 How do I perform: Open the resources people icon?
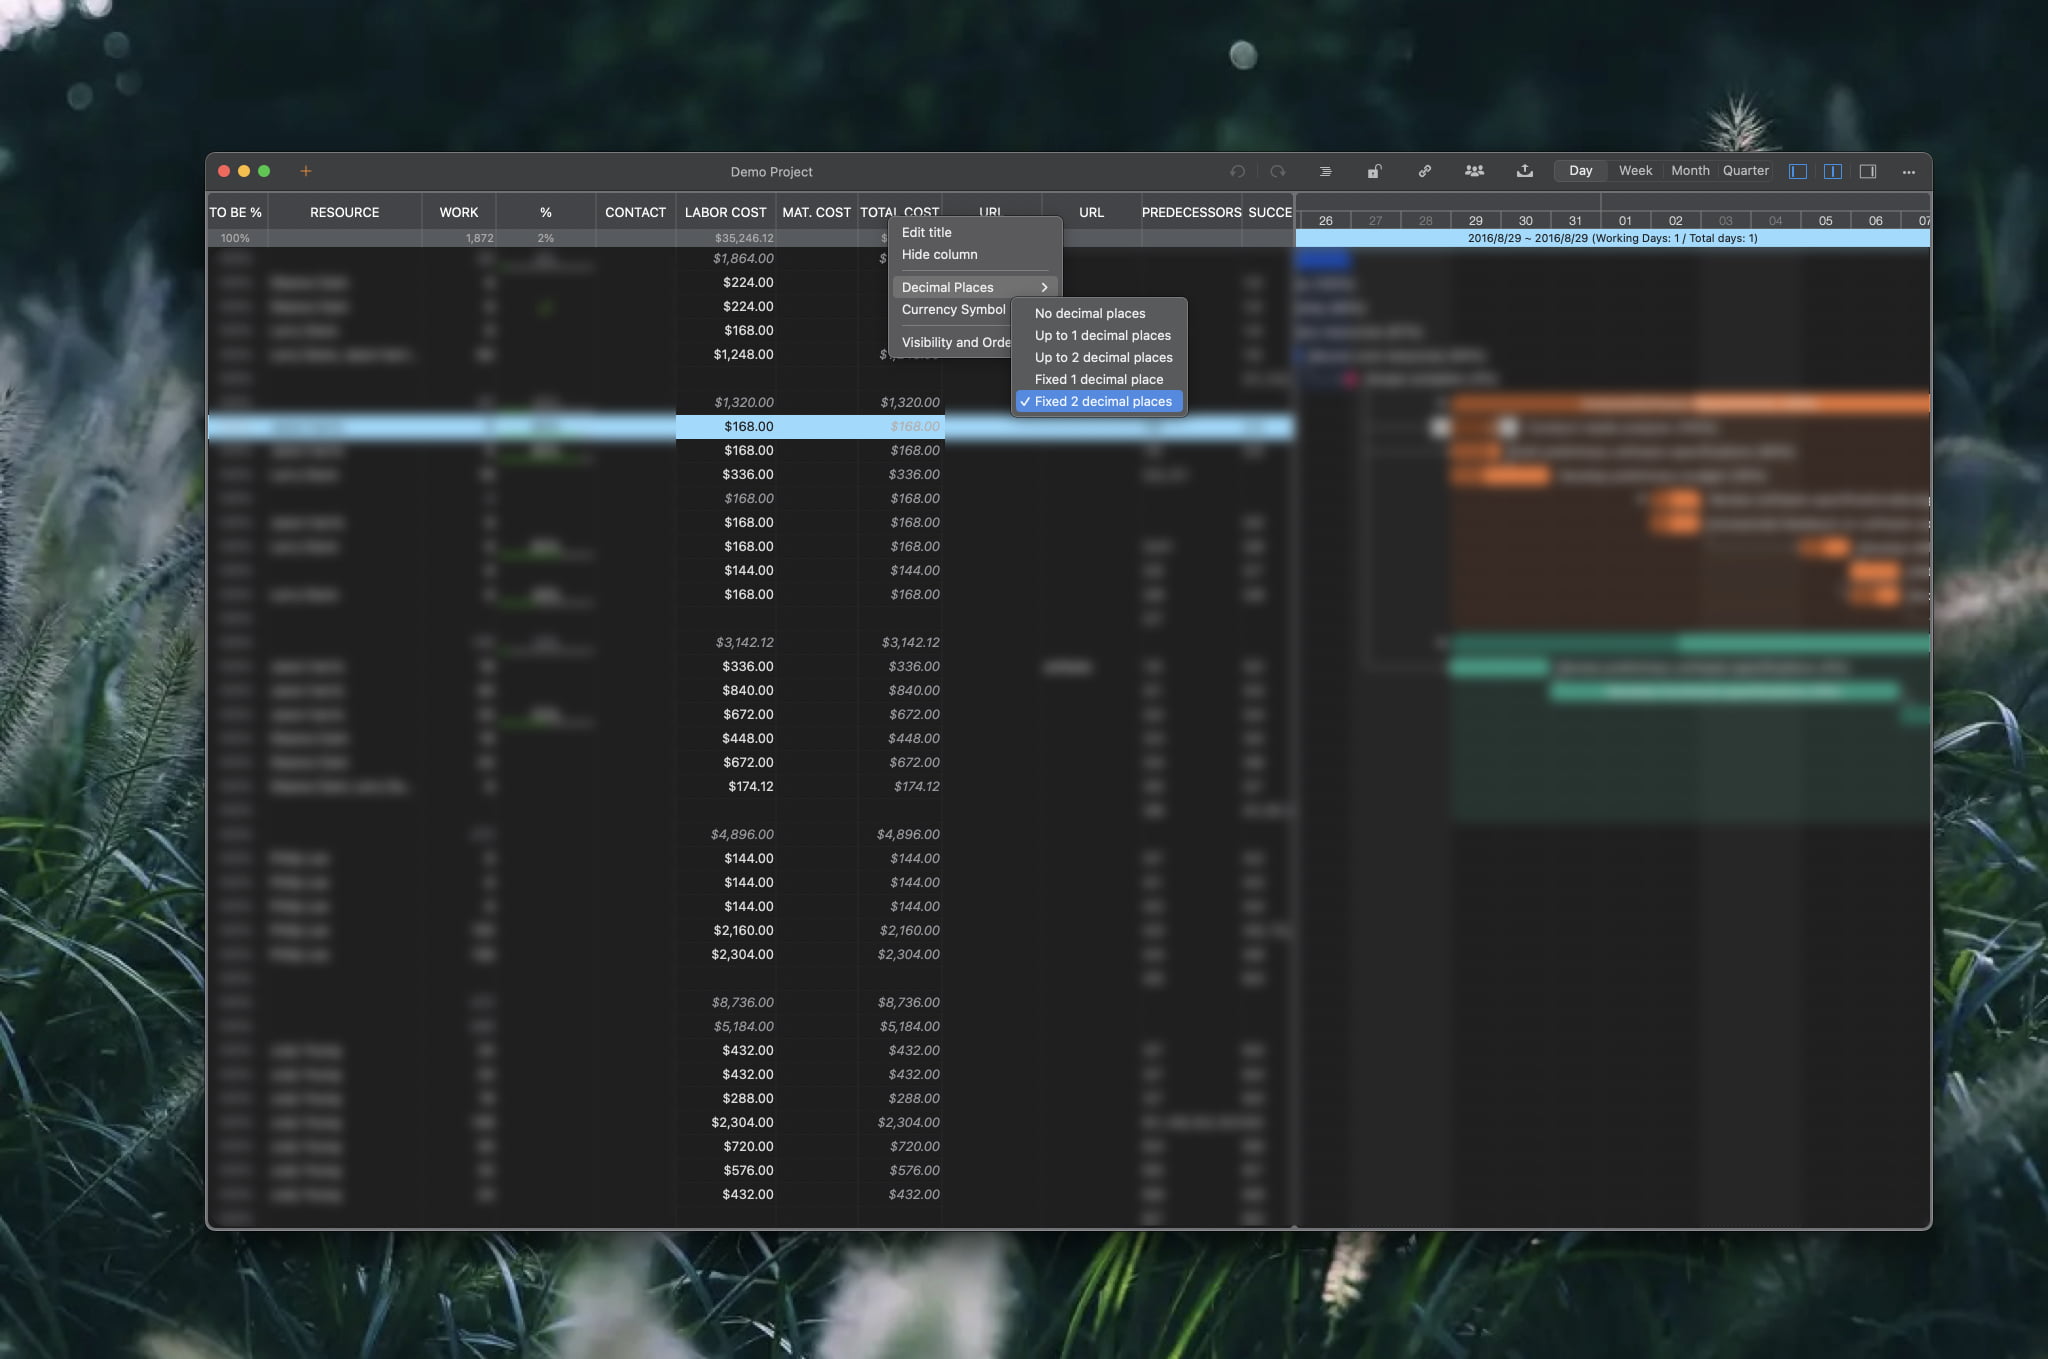1474,171
